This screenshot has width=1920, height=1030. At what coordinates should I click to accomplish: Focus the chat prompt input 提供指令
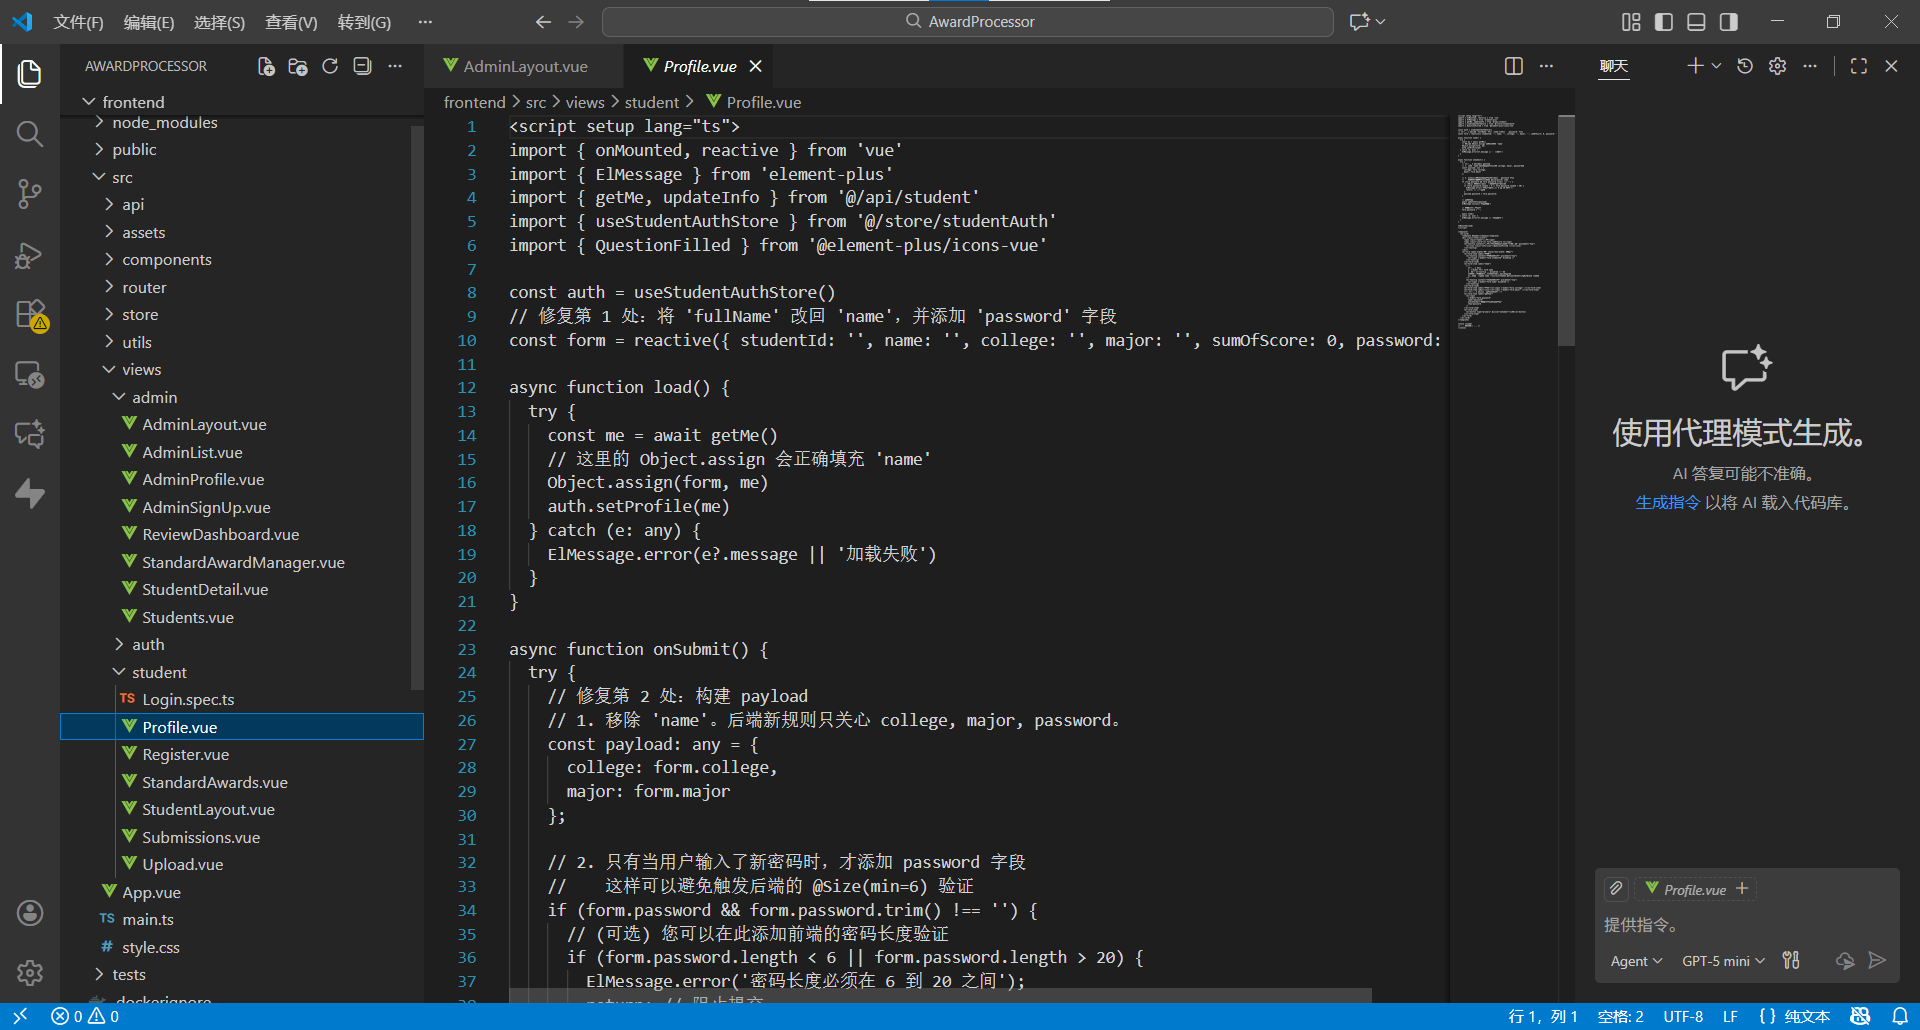point(1745,925)
